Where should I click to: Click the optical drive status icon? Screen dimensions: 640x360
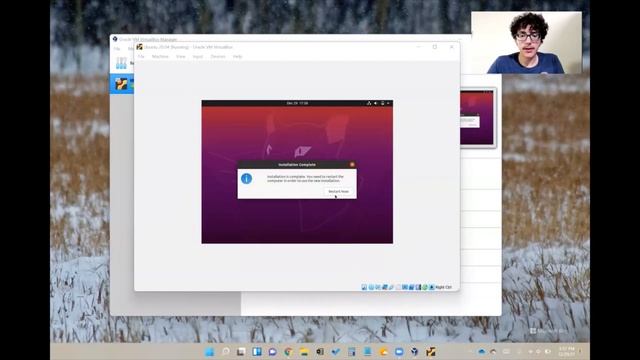click(x=371, y=287)
